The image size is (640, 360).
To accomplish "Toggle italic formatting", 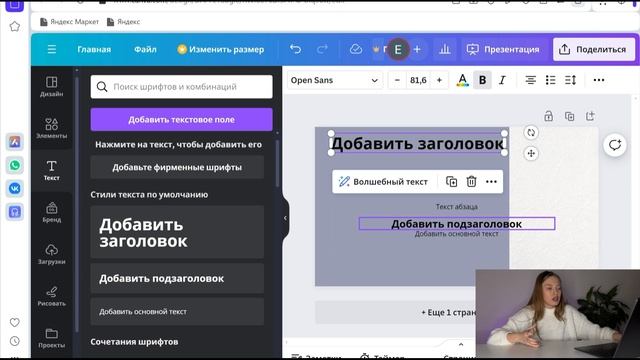I will point(502,80).
